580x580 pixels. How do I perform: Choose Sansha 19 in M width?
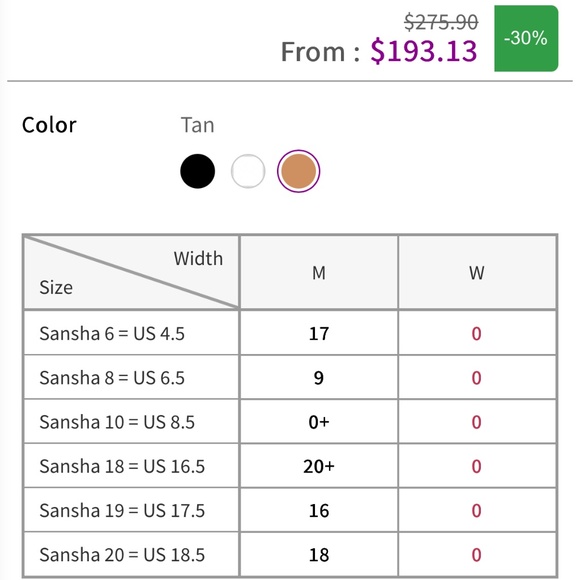[319, 510]
